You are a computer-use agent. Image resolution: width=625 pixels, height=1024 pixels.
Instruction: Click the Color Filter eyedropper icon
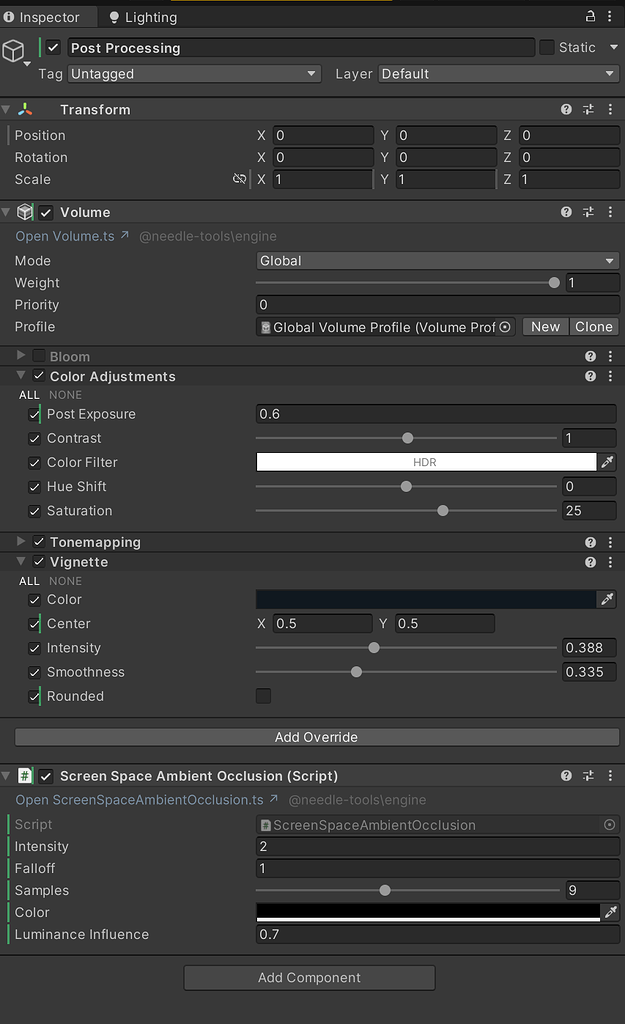608,462
